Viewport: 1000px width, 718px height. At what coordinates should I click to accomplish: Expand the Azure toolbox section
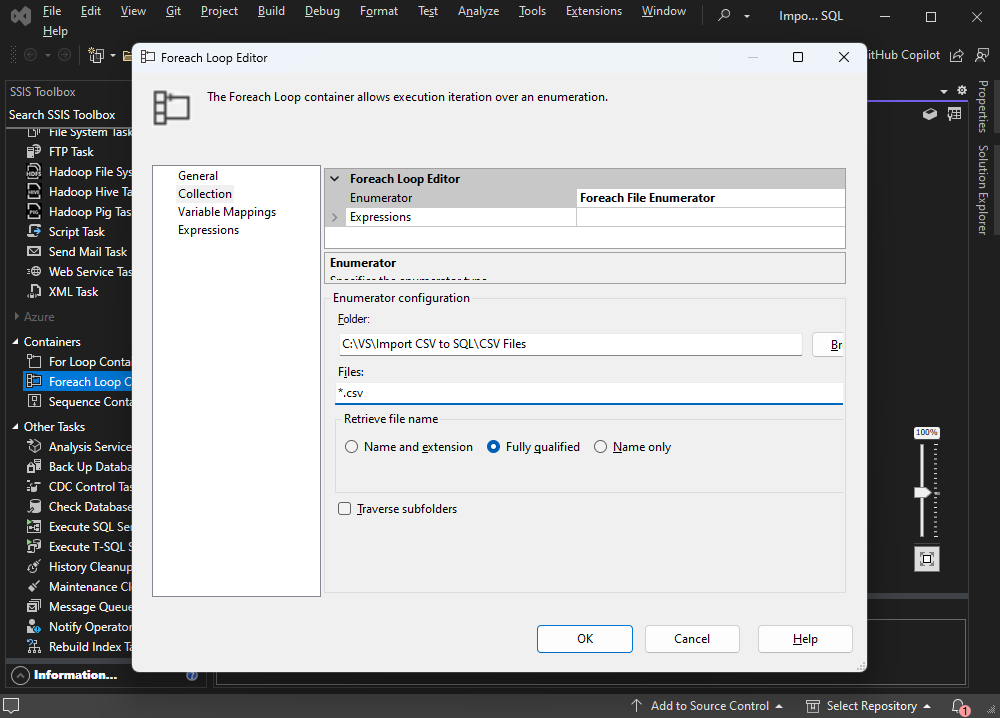17,316
